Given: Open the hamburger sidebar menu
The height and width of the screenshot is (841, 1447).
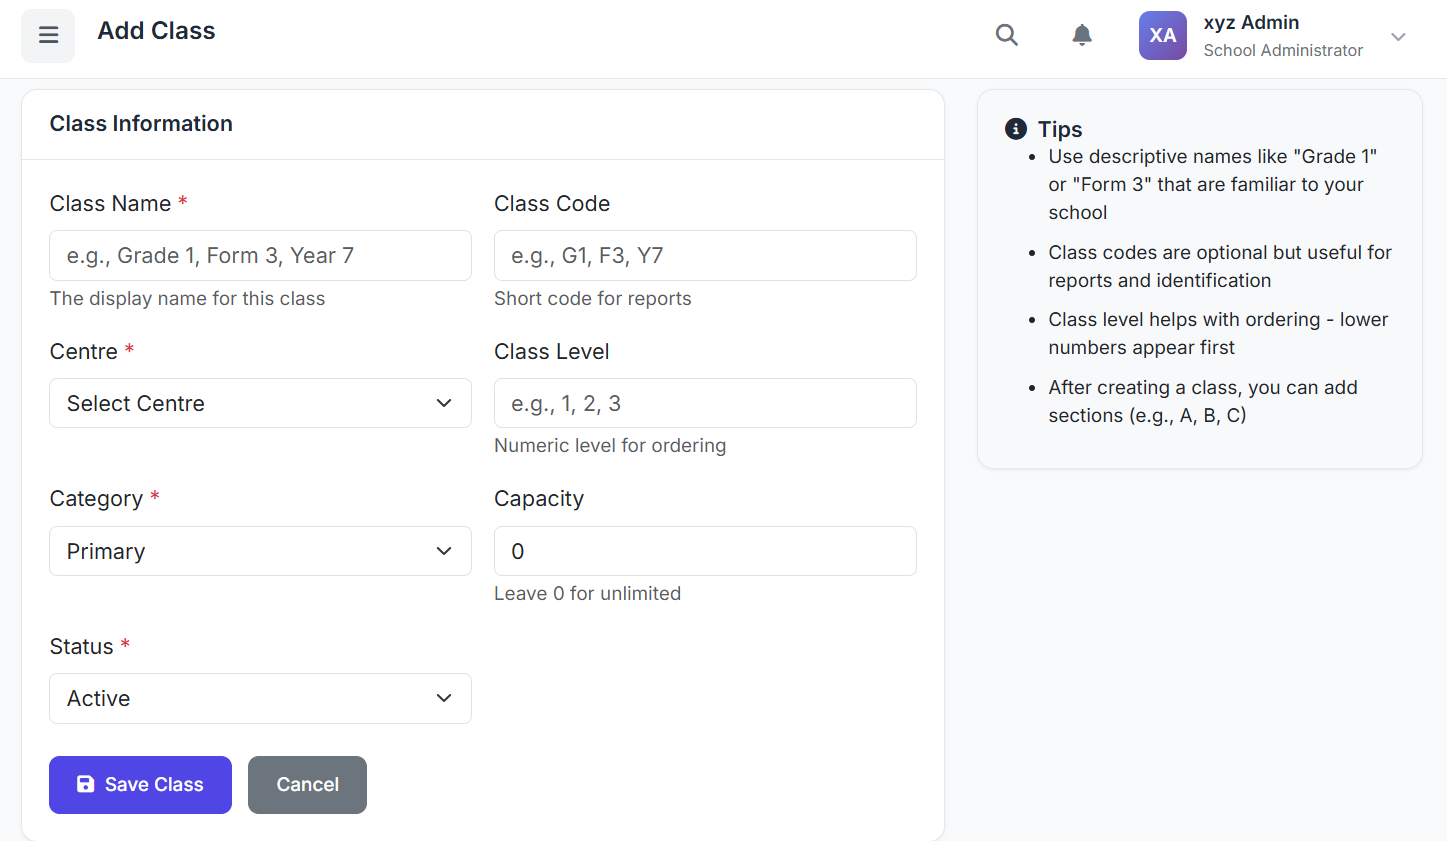Looking at the screenshot, I should (48, 36).
